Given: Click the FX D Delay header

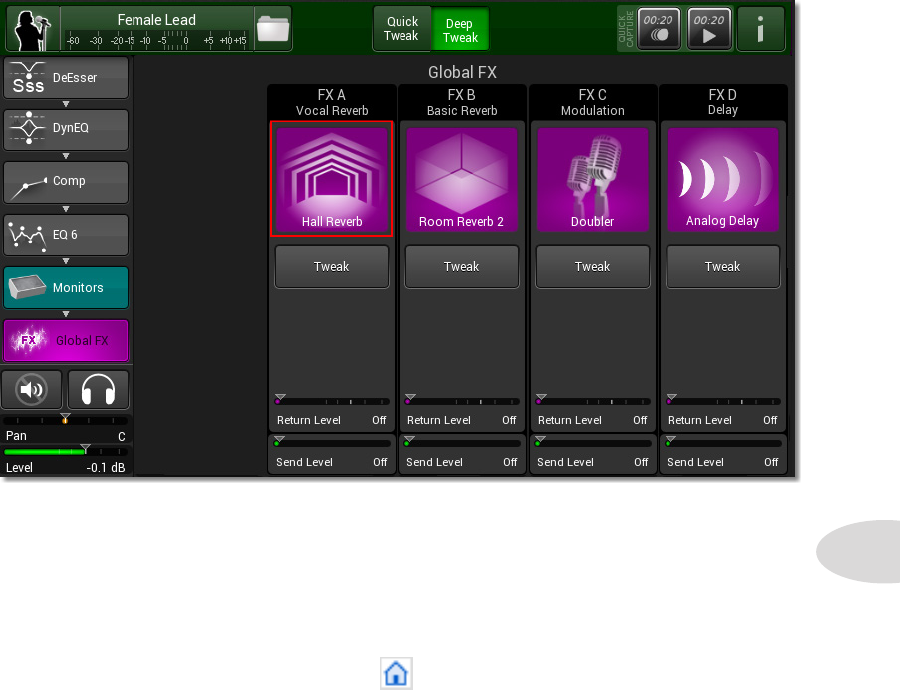Looking at the screenshot, I should click(x=723, y=102).
